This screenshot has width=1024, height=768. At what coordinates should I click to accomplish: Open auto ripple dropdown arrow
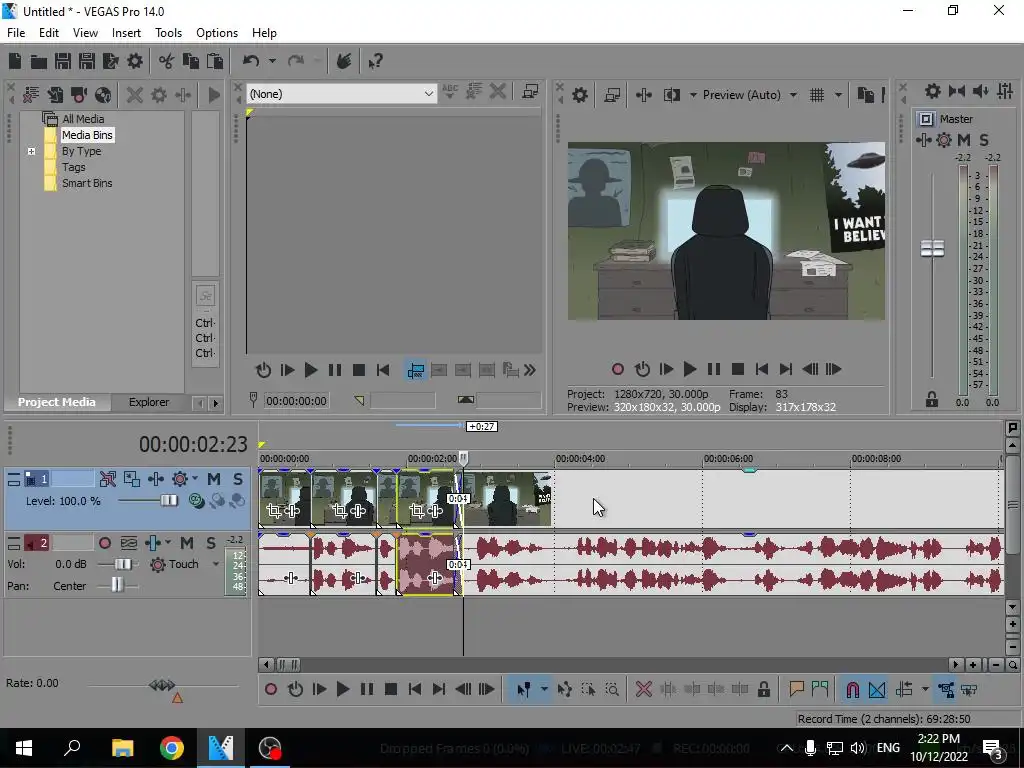coord(925,690)
